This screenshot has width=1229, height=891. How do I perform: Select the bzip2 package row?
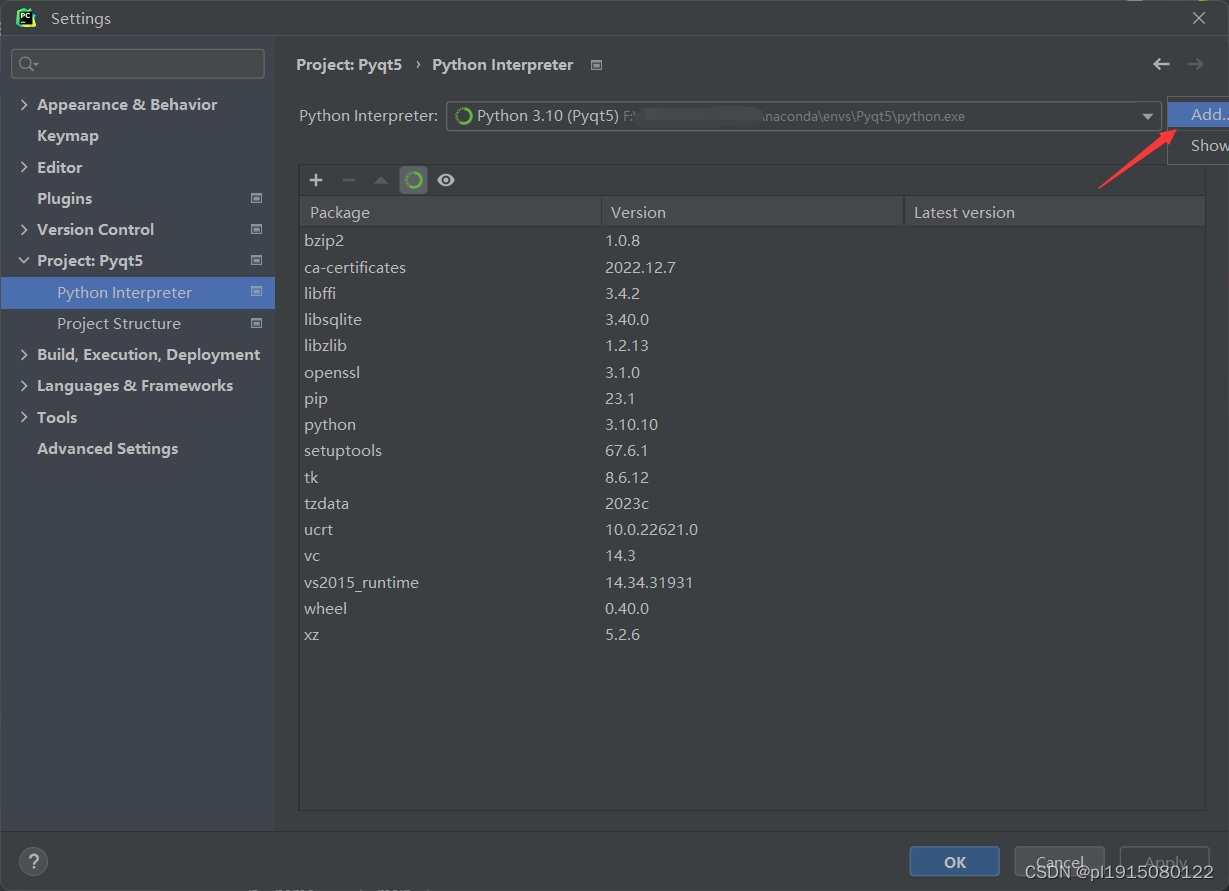coord(752,241)
